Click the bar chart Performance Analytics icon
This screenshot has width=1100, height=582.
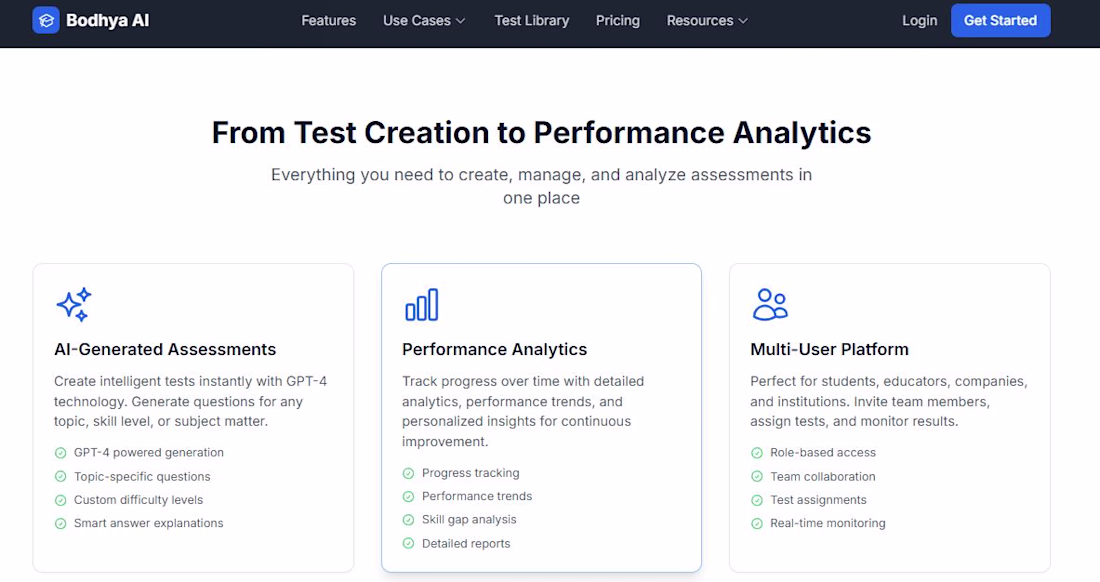click(x=422, y=304)
